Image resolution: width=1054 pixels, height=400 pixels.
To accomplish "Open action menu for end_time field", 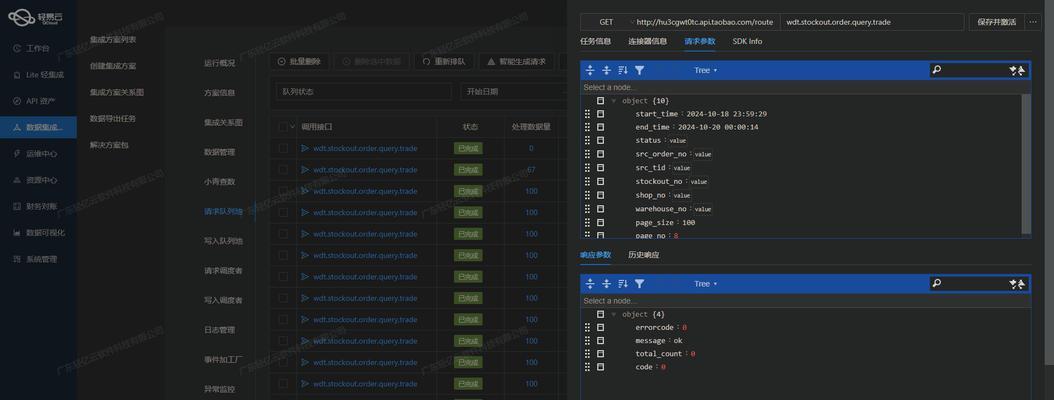I will tap(600, 127).
